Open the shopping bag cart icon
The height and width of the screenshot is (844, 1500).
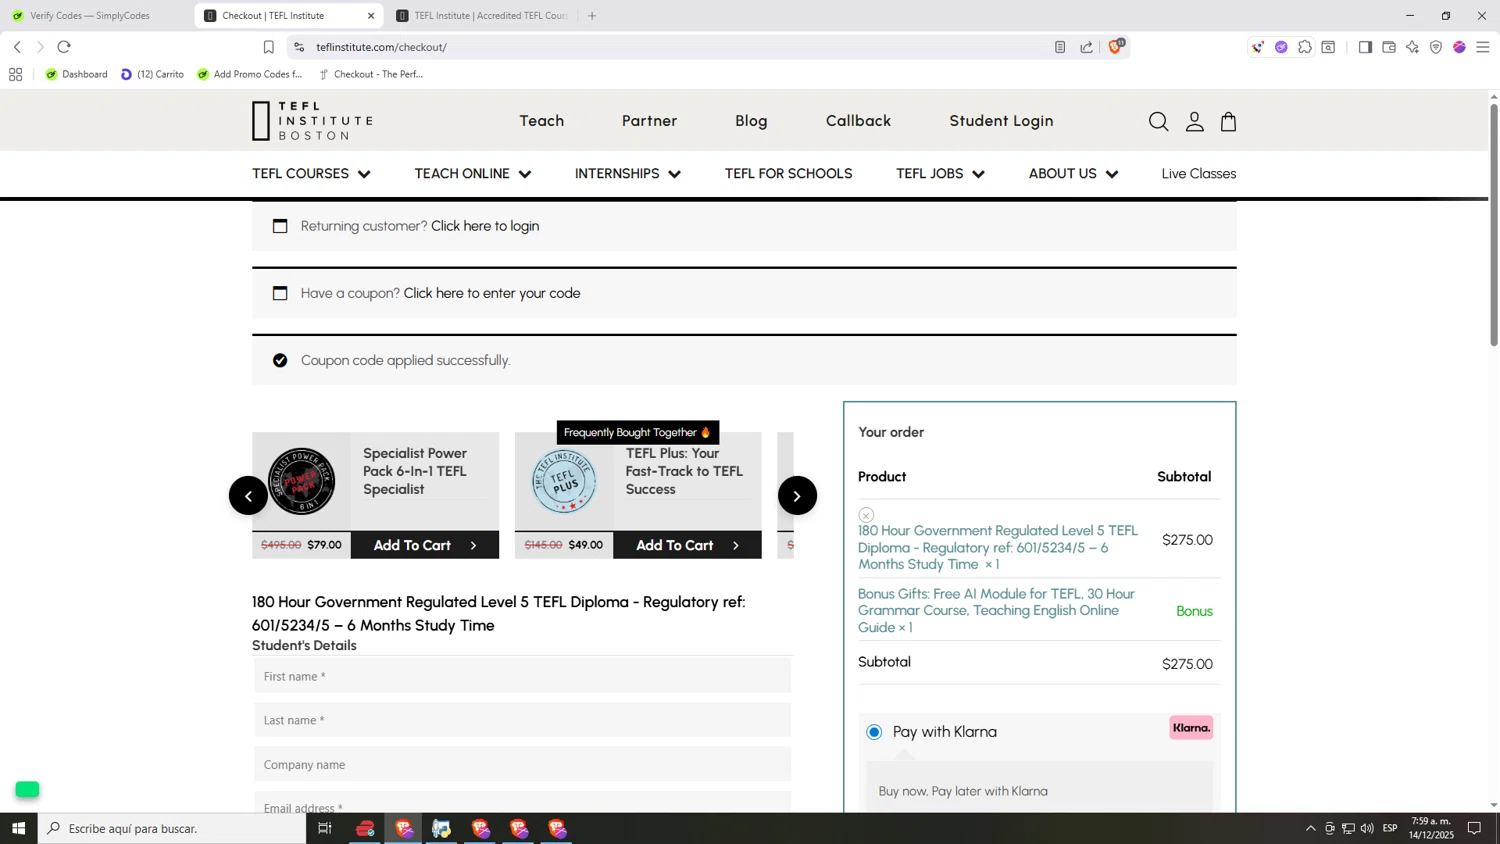tap(1229, 121)
